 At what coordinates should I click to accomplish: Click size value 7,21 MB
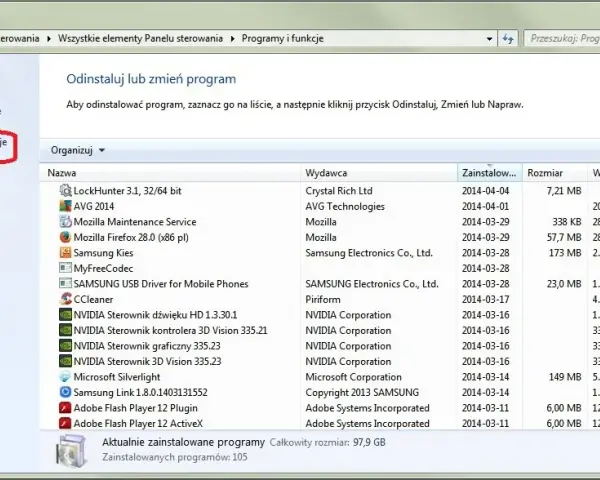(564, 191)
